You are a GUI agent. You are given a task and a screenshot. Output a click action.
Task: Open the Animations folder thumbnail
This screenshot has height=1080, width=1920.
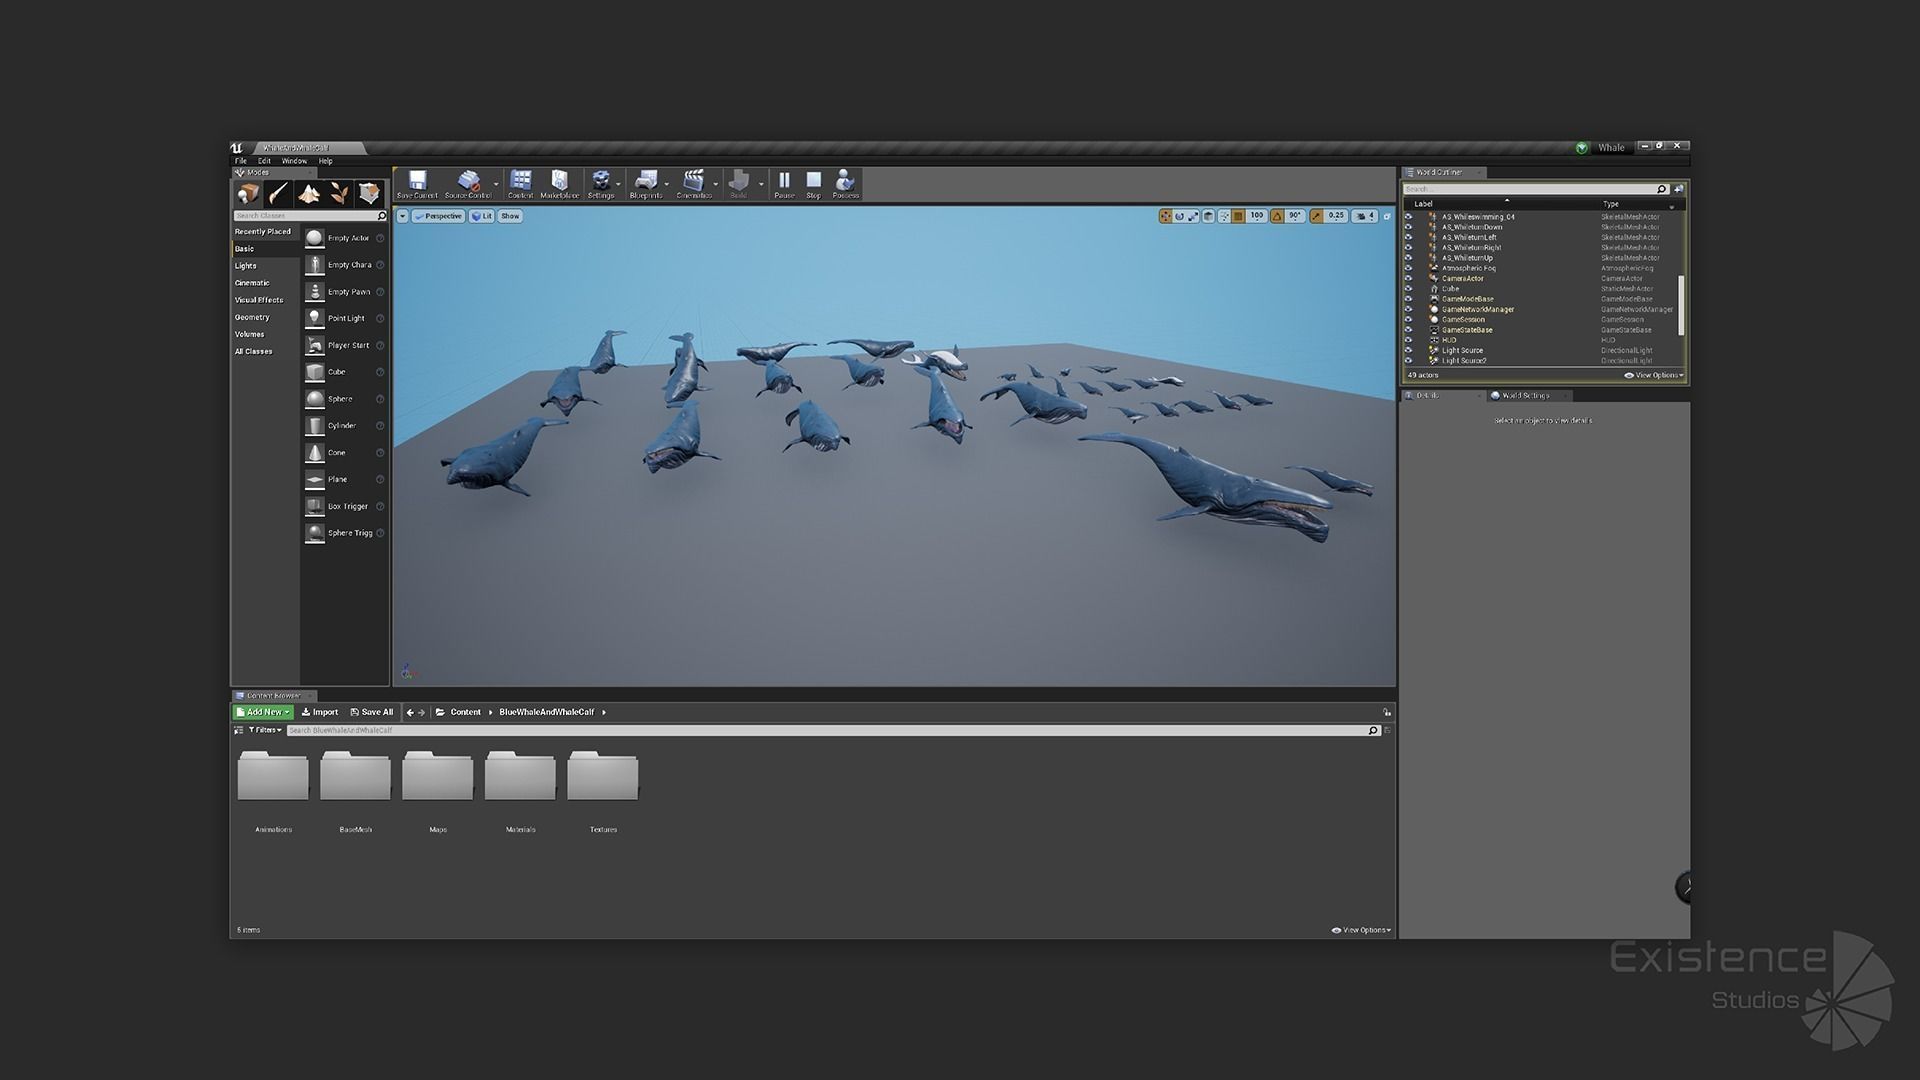273,777
